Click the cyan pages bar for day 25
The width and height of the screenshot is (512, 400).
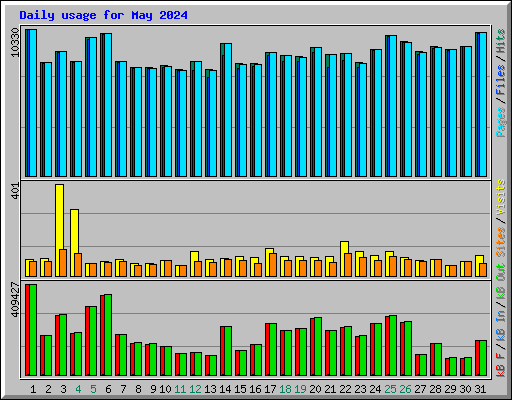point(393,106)
